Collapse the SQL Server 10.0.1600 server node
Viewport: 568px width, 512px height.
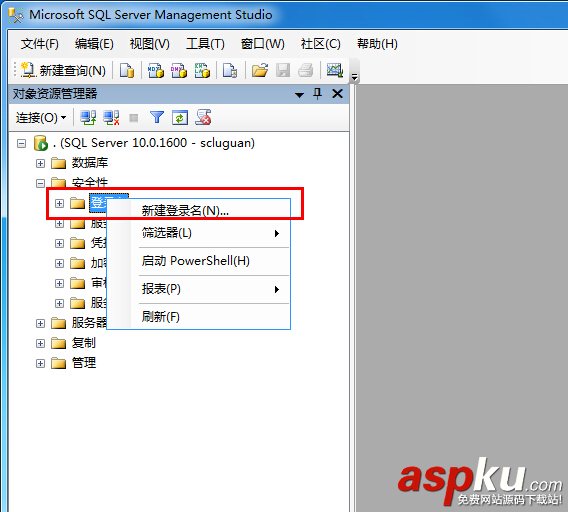(x=22, y=143)
